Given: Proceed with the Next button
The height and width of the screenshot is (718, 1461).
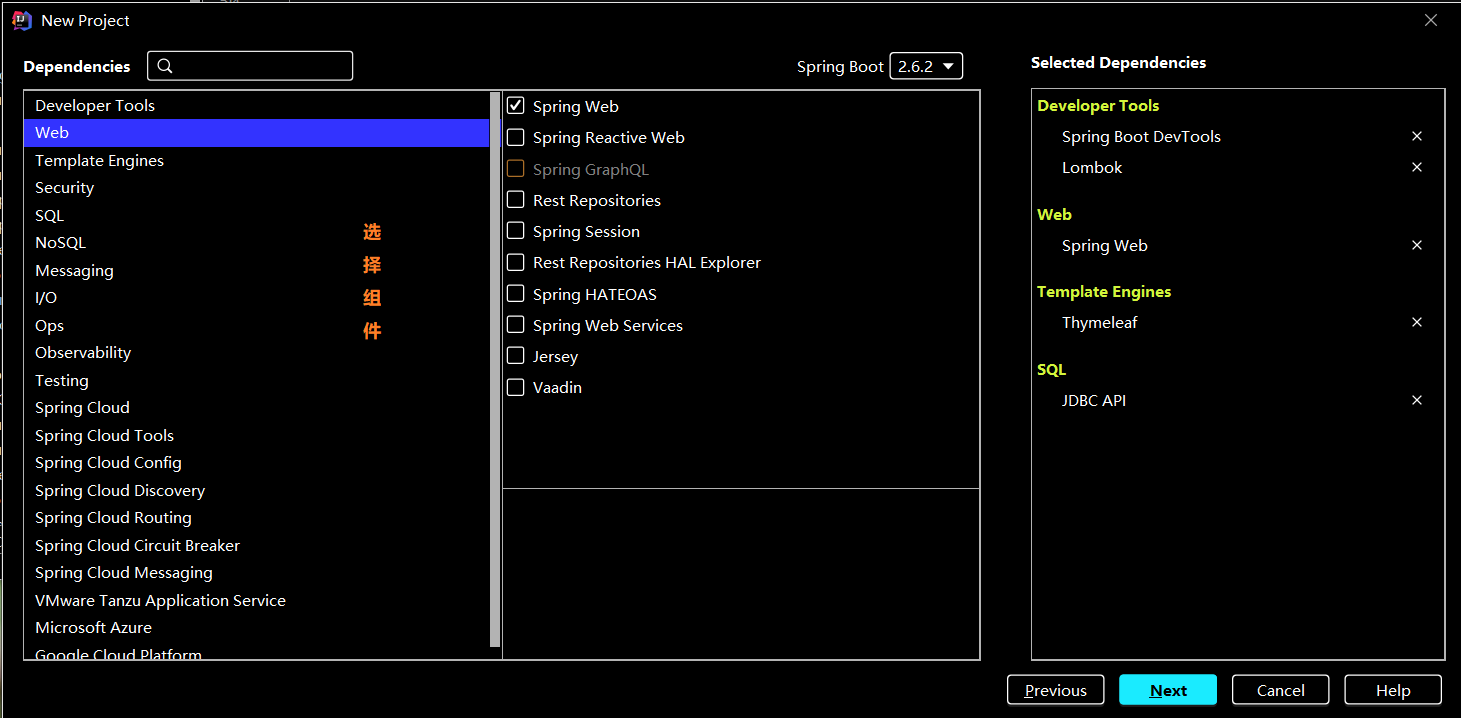Looking at the screenshot, I should pos(1168,690).
